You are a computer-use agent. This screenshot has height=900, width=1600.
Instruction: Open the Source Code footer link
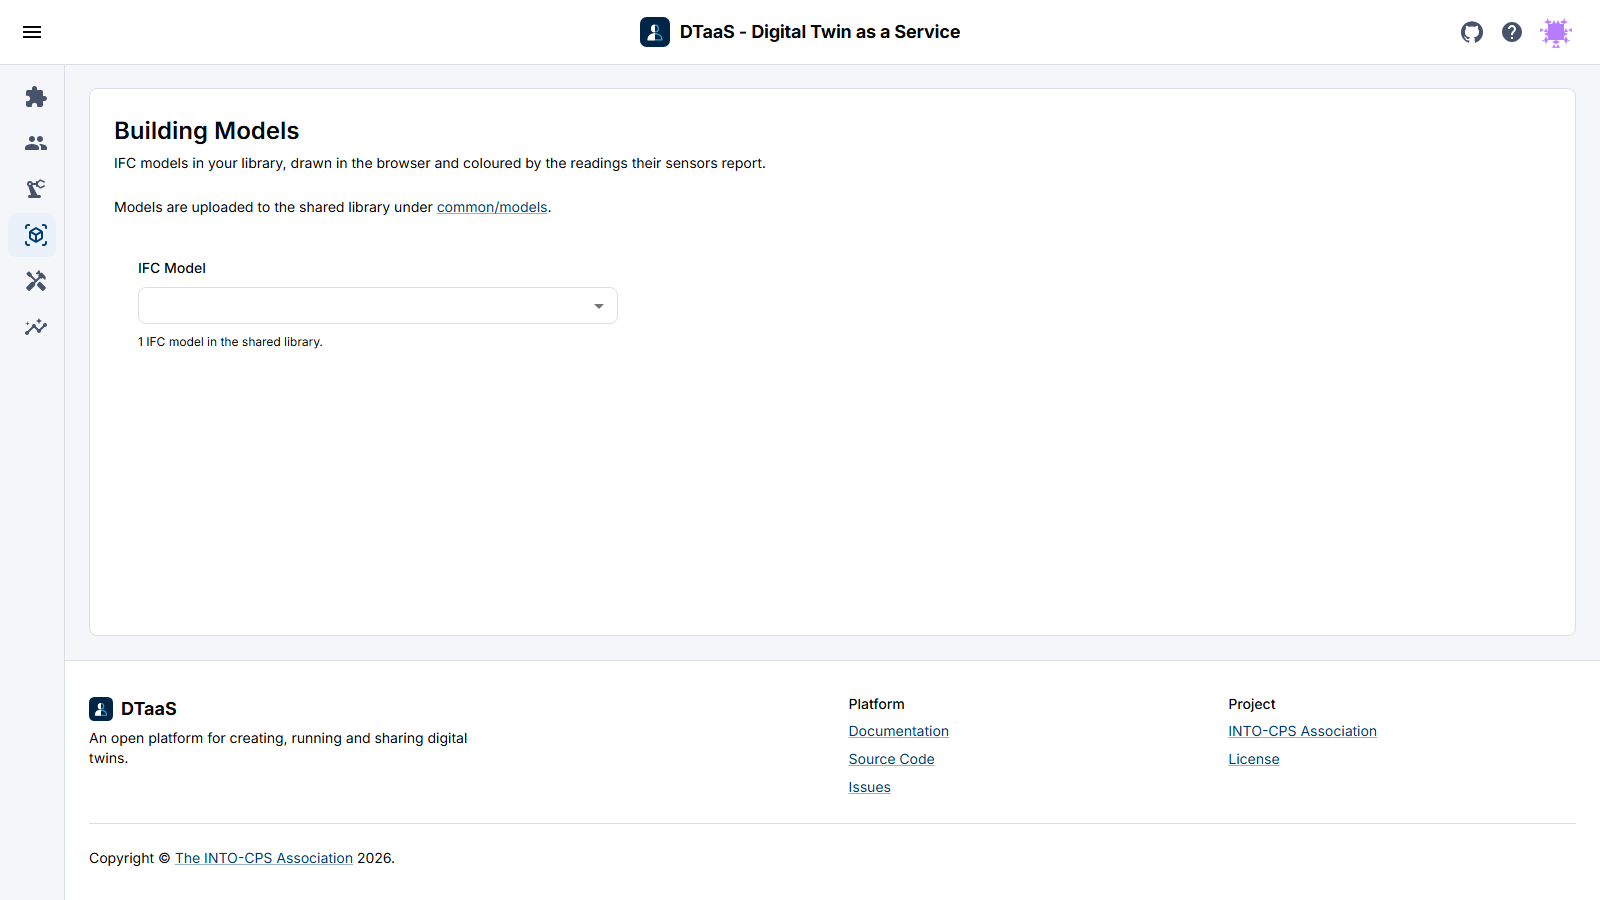(892, 759)
